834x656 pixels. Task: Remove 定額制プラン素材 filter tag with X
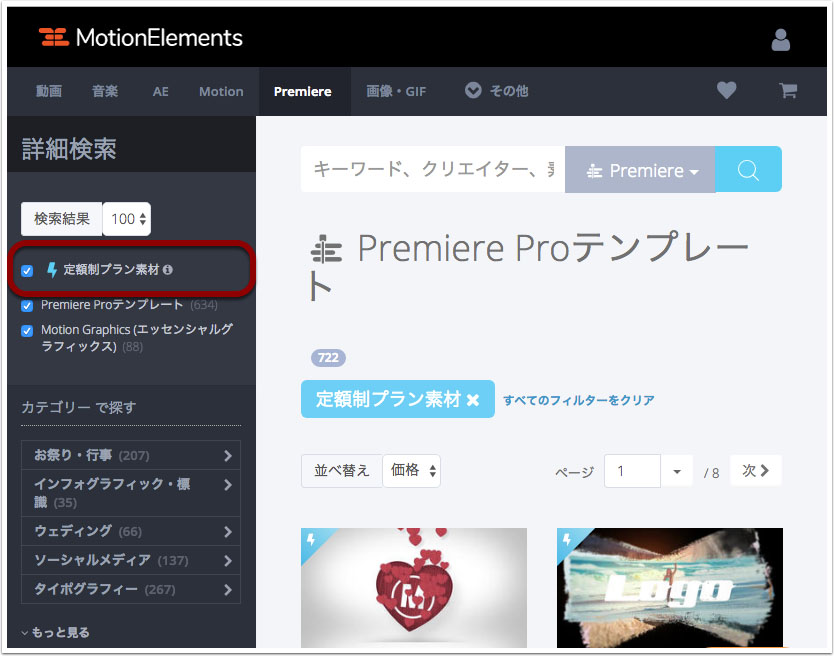(473, 399)
